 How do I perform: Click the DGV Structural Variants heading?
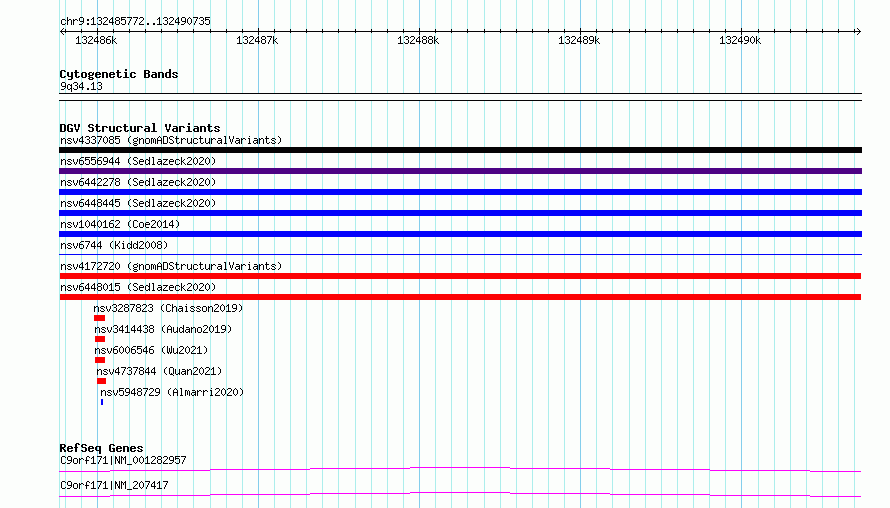pyautogui.click(x=140, y=128)
